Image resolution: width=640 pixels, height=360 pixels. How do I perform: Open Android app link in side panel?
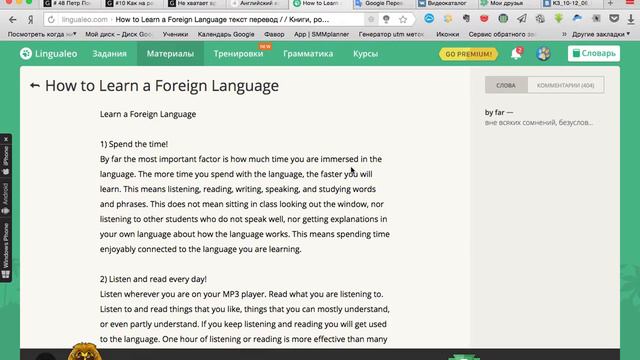click(6, 199)
